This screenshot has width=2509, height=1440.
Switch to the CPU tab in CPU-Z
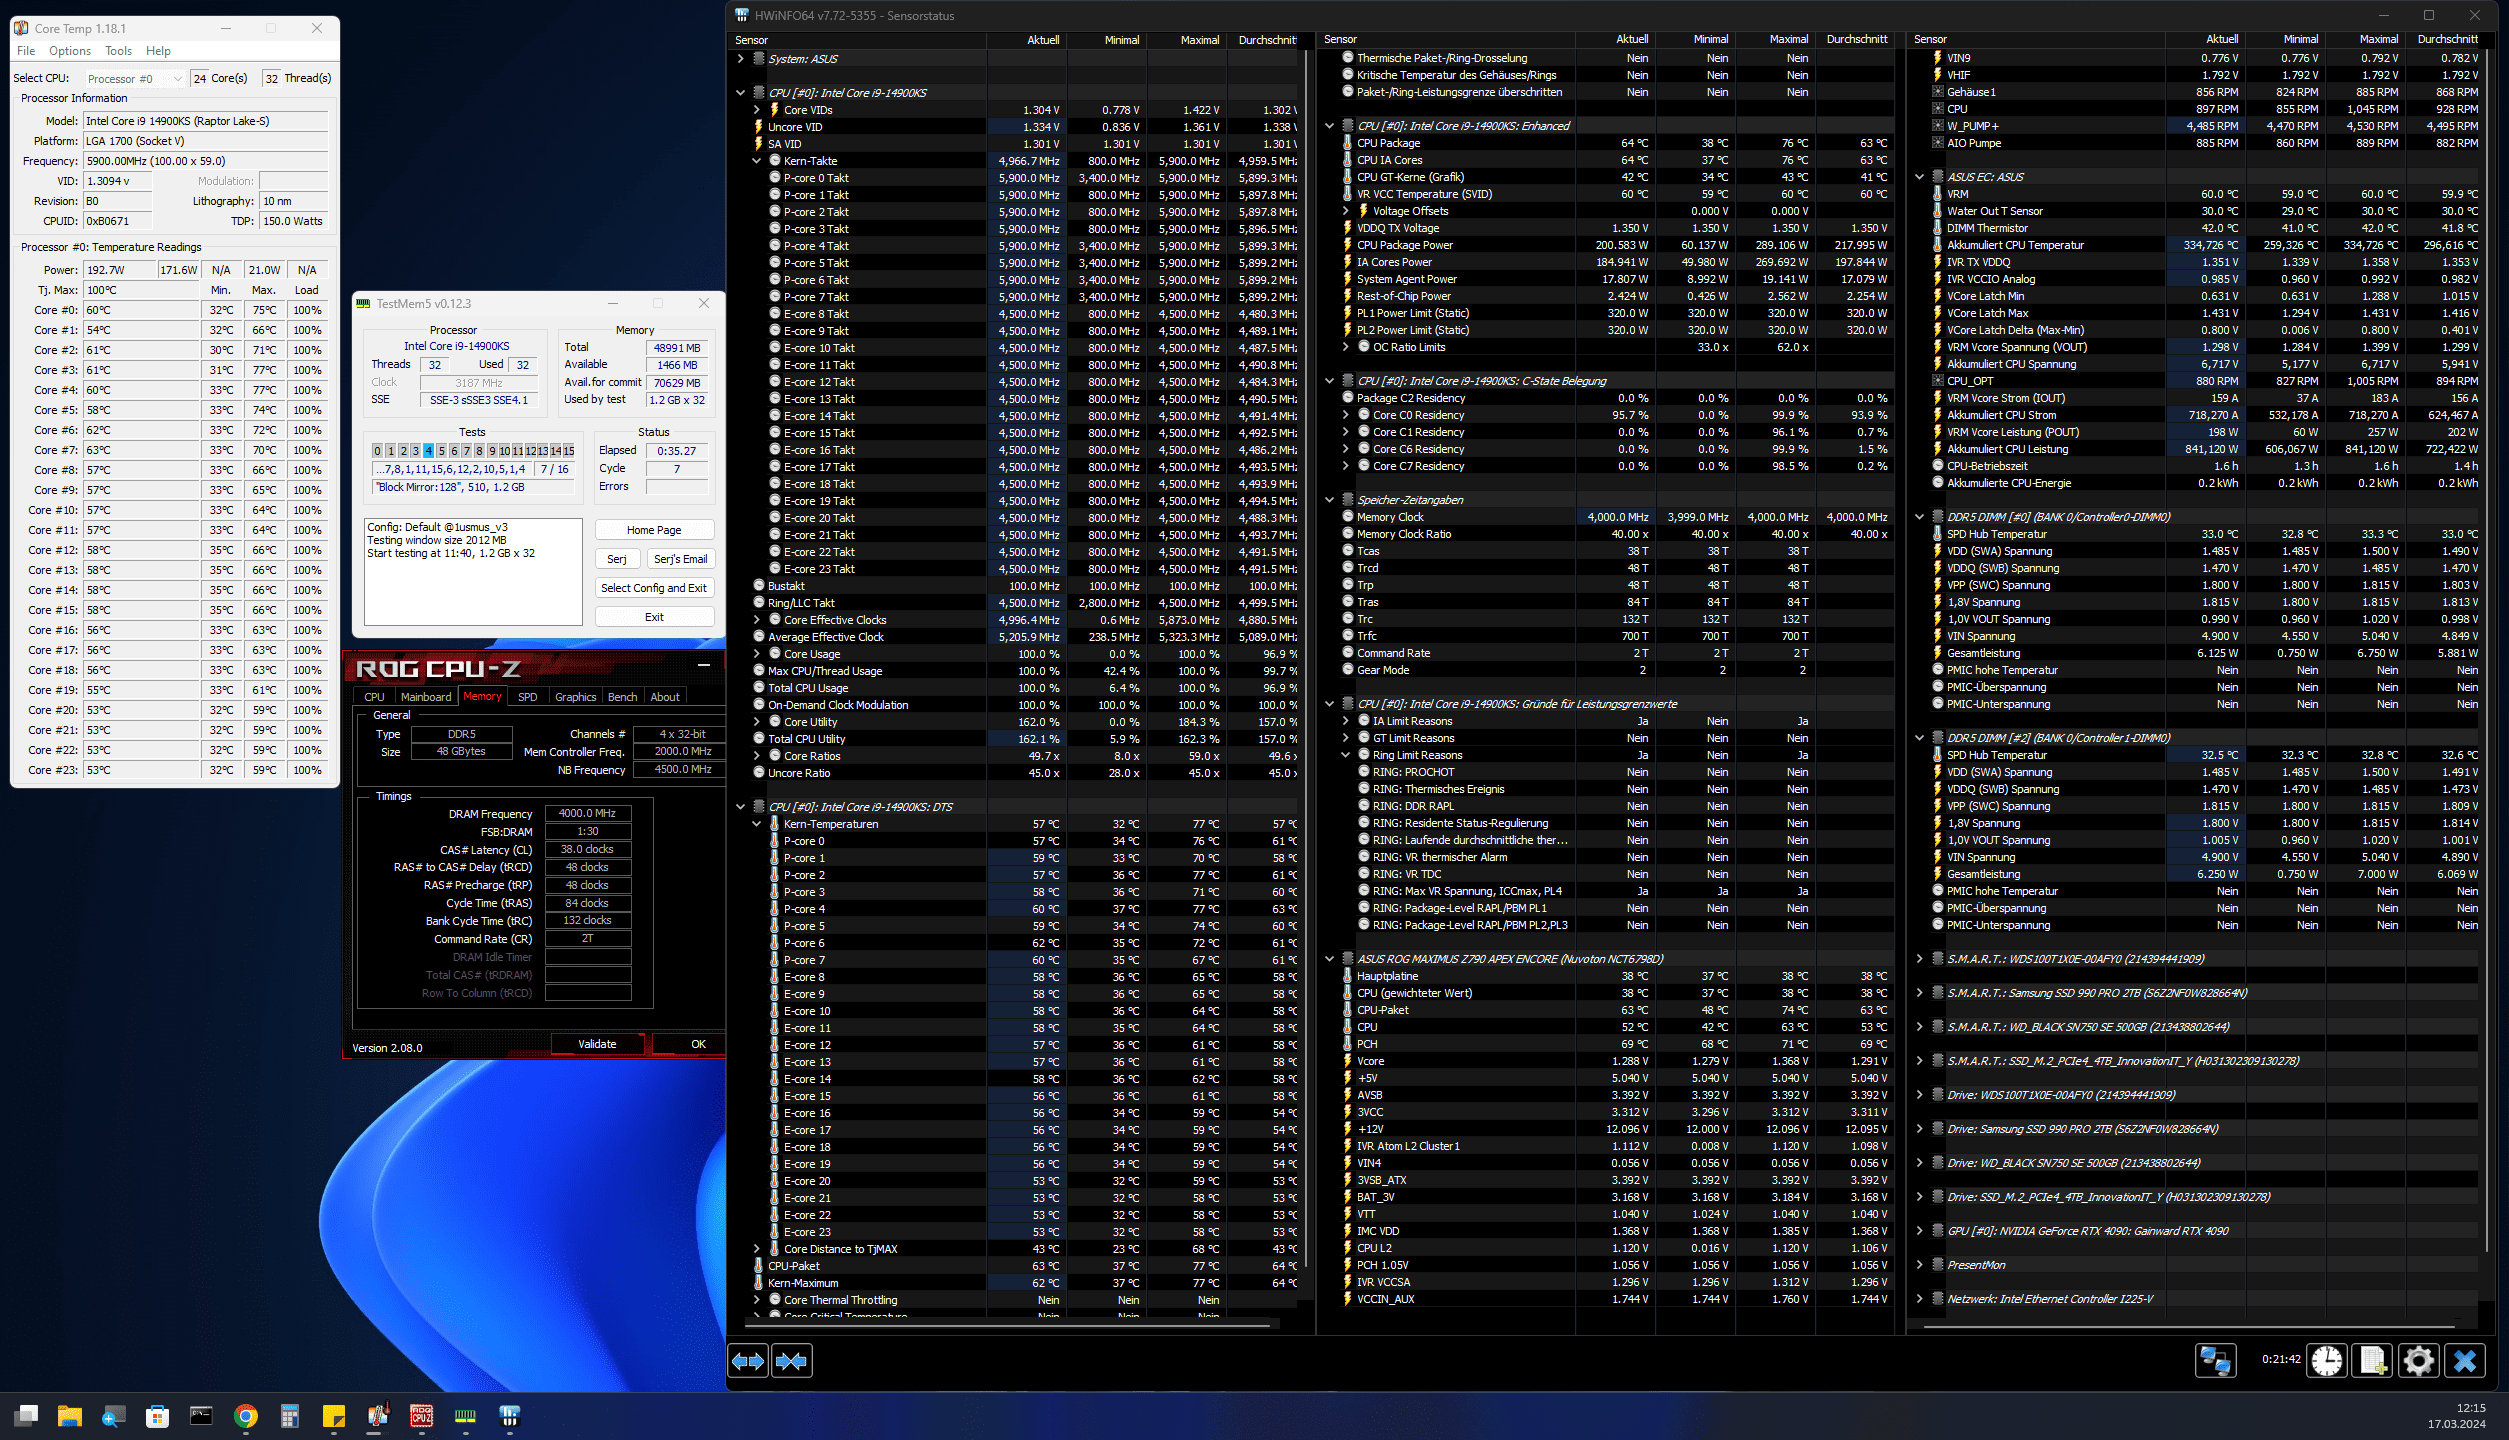[x=374, y=697]
